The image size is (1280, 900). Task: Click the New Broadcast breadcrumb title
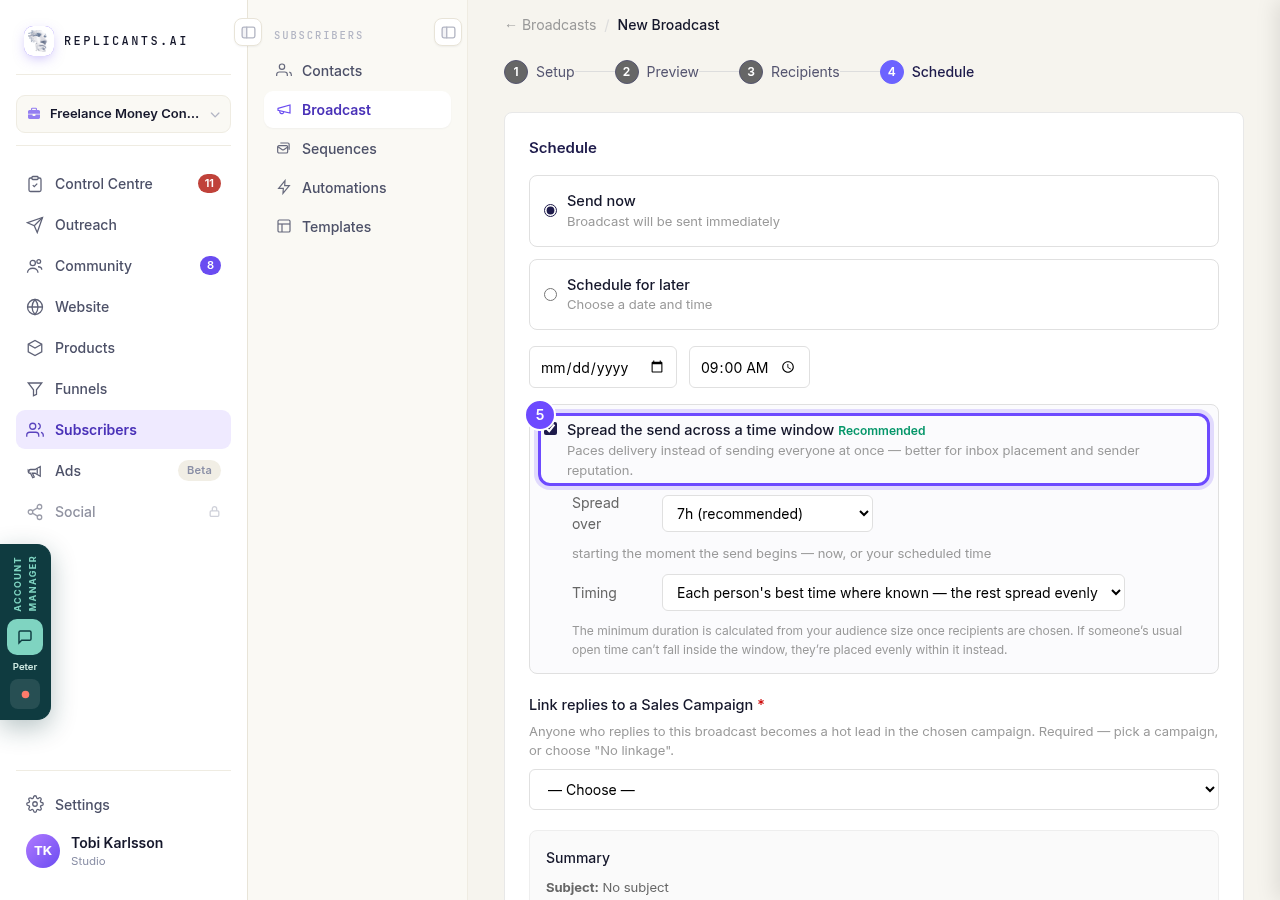tap(668, 25)
